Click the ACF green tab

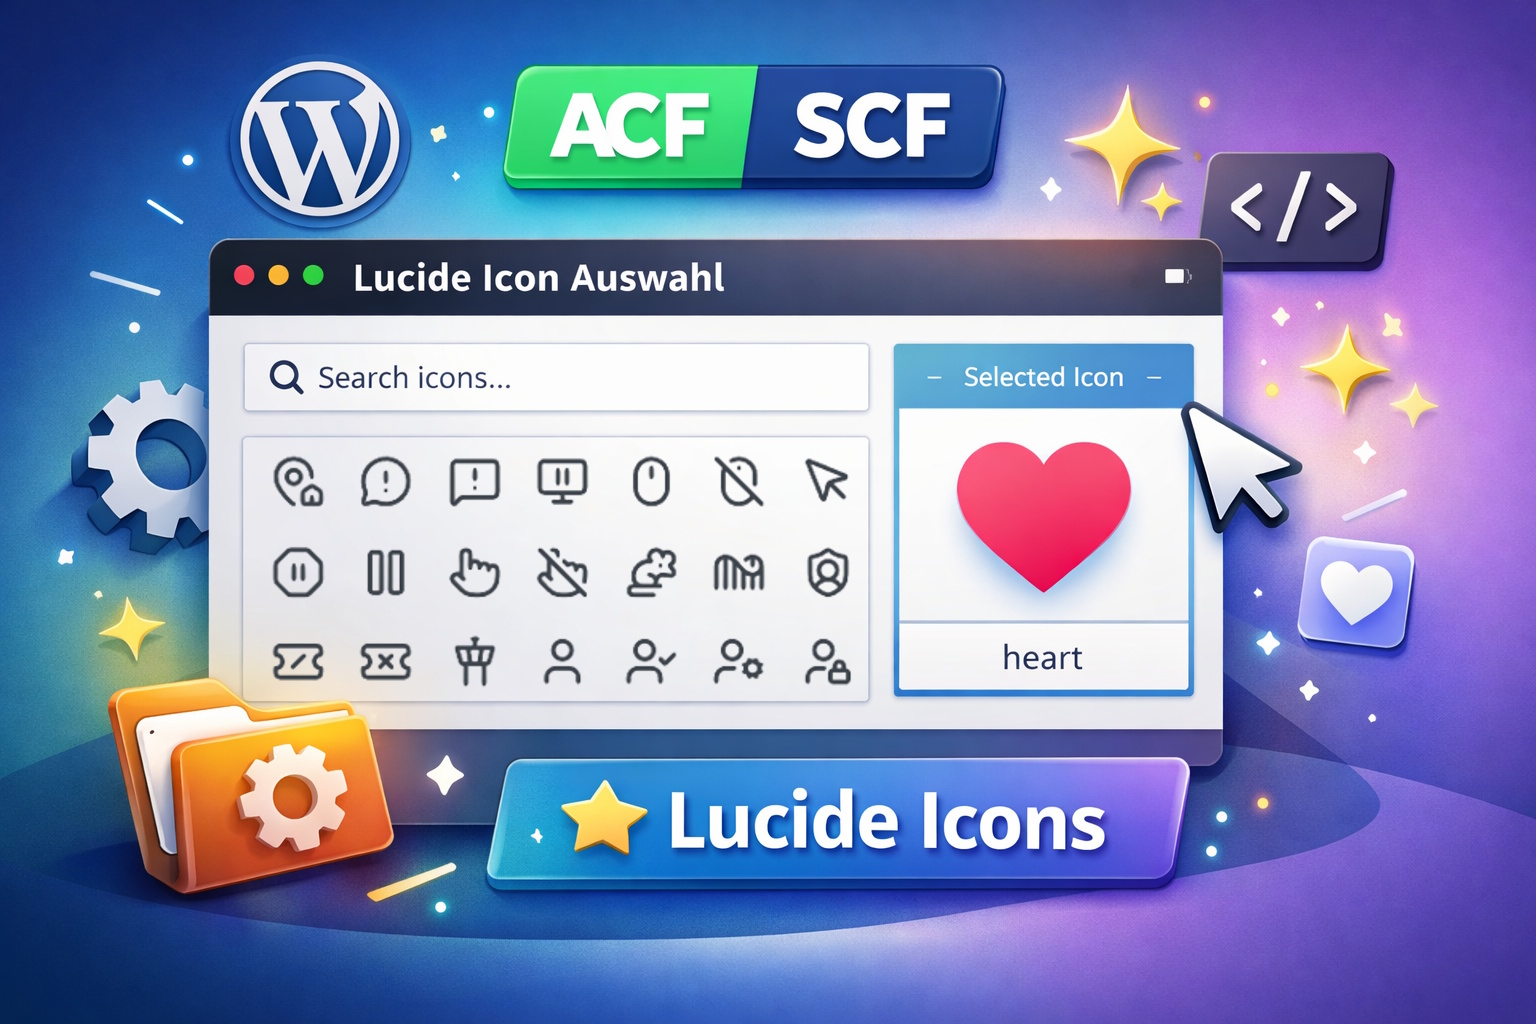[631, 126]
